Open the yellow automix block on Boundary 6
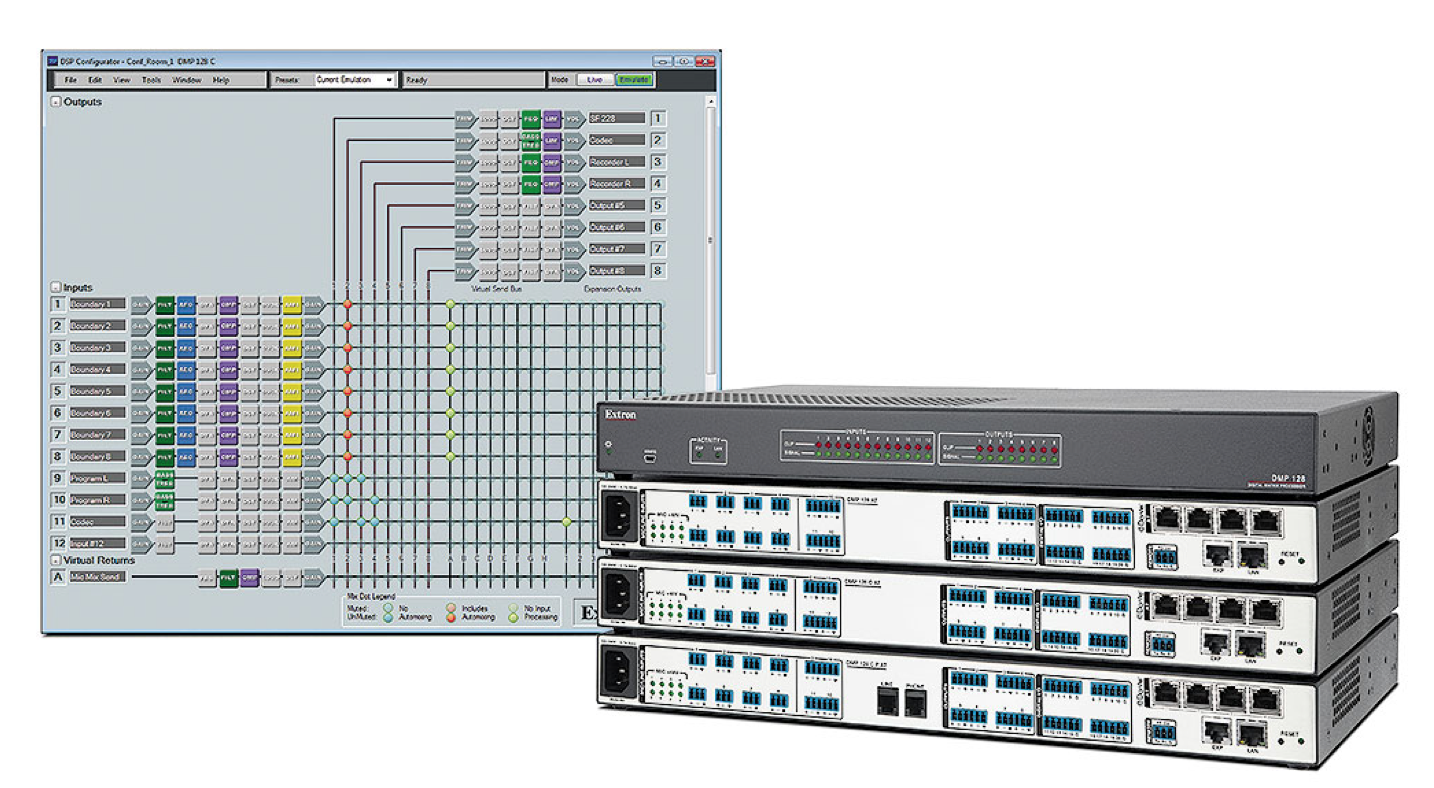This screenshot has height=788, width=1434. click(291, 413)
